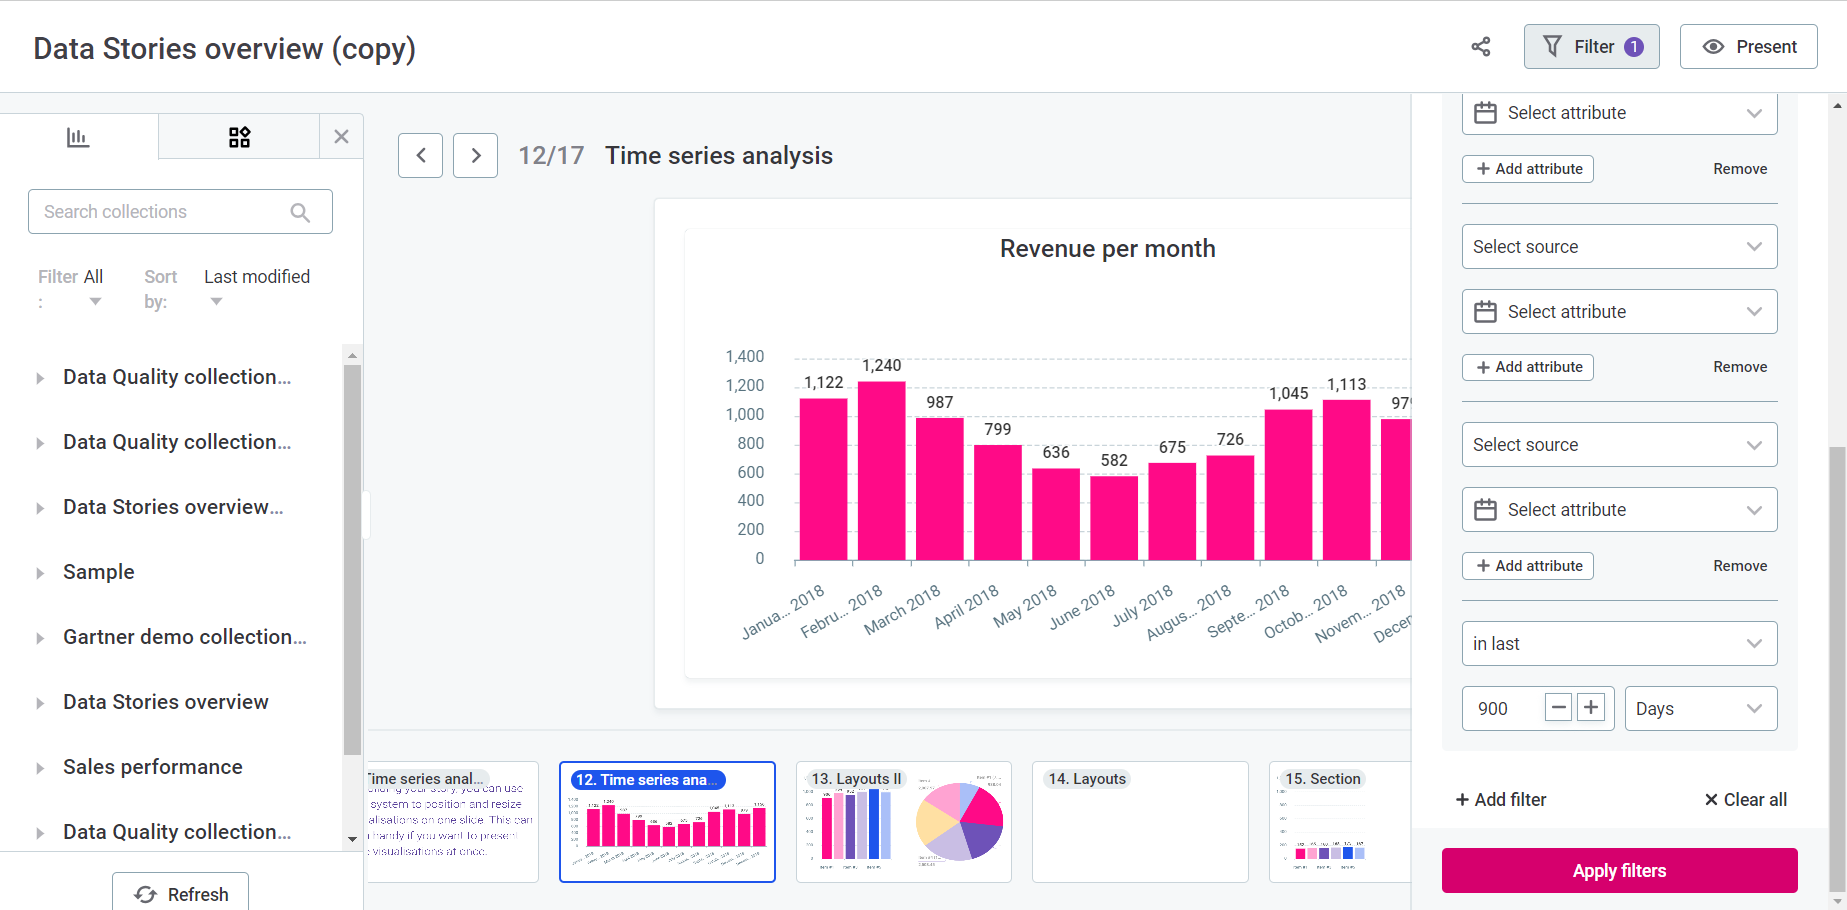
Task: Open the lowest Select source dropdown
Action: point(1619,445)
